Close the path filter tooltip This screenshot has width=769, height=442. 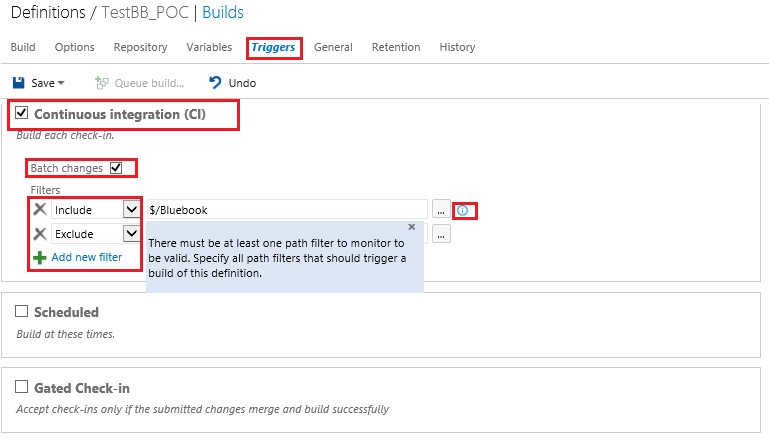click(411, 227)
